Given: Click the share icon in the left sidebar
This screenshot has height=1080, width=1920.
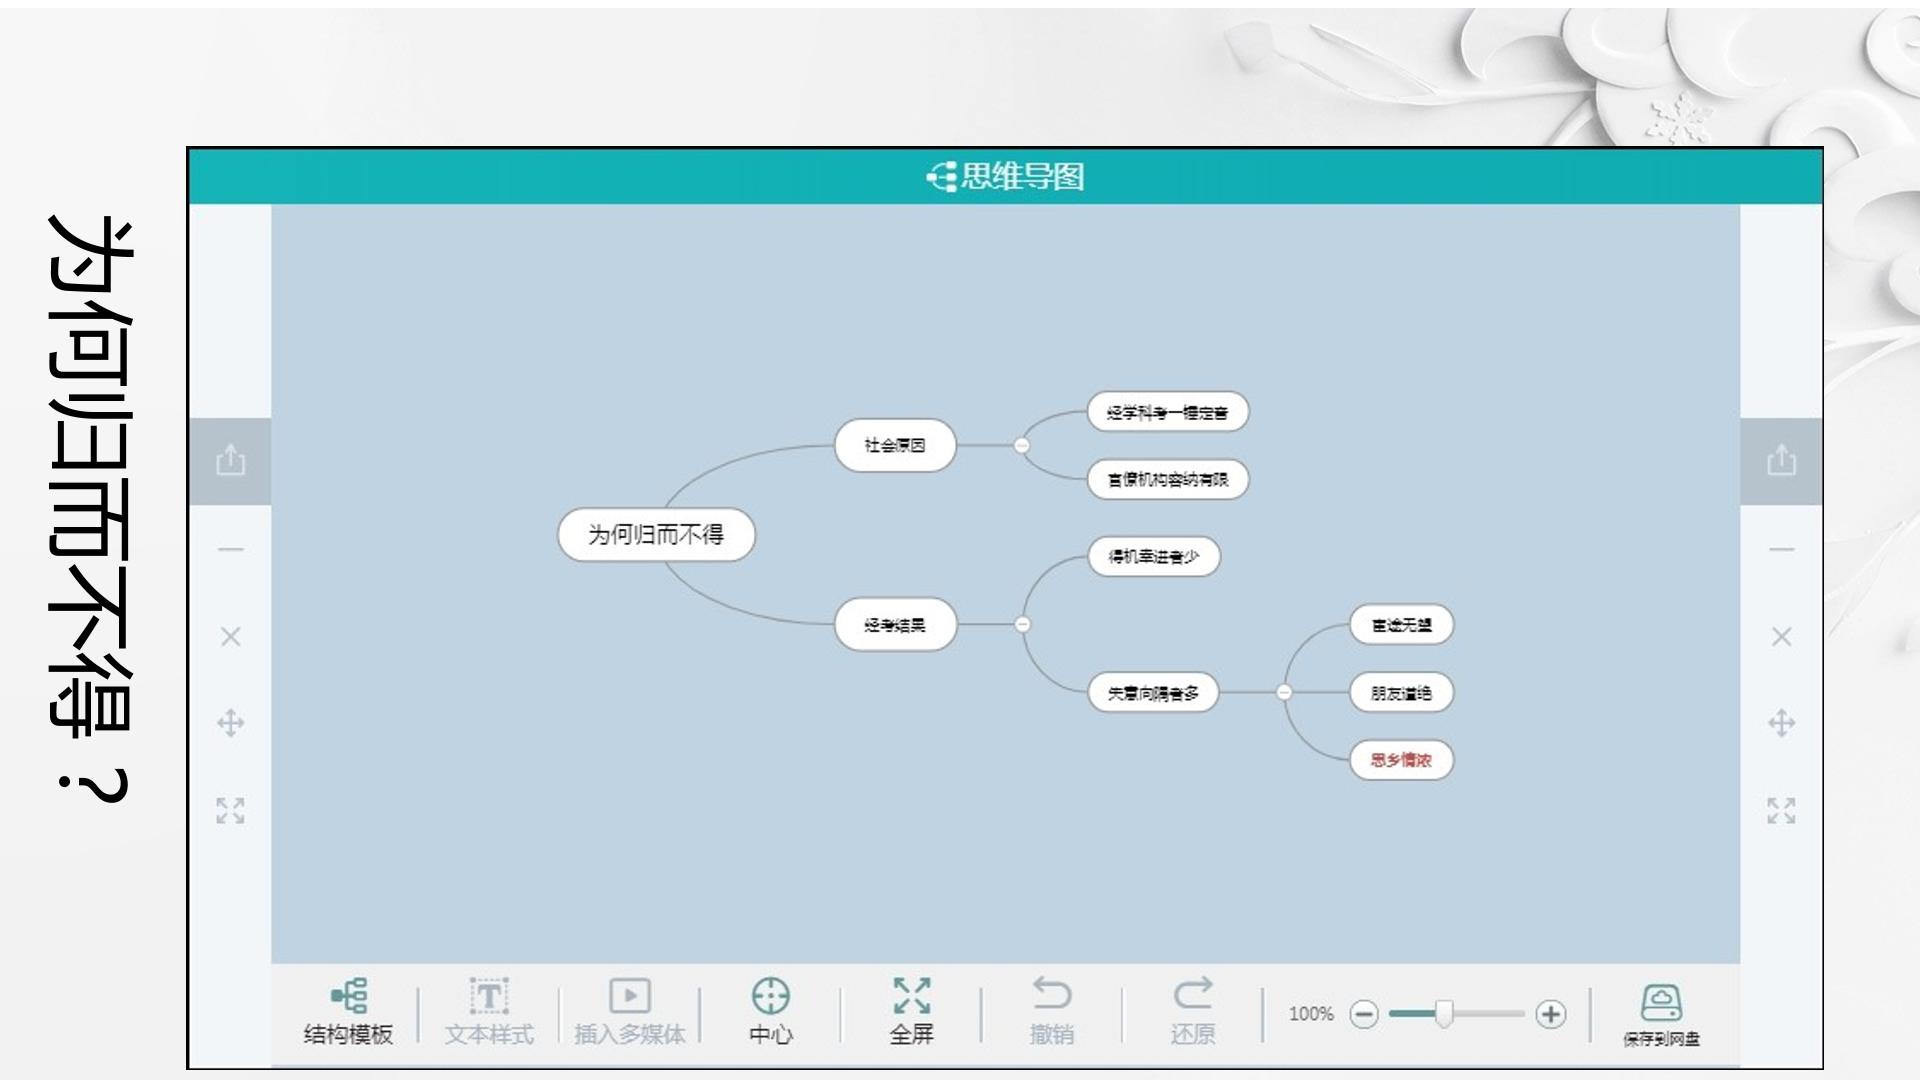Looking at the screenshot, I should tap(231, 460).
